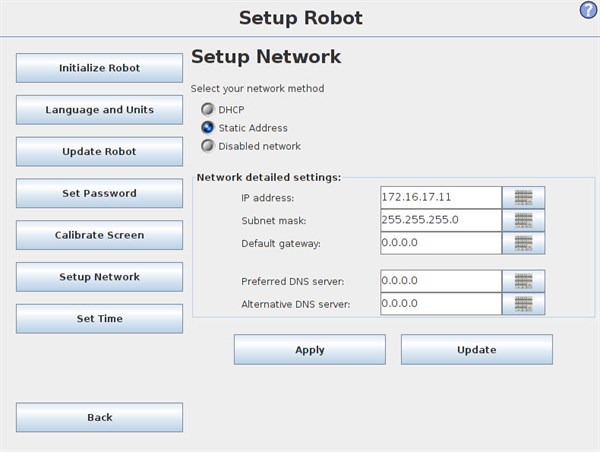Open keypad for IP address field
This screenshot has height=452, width=600.
pos(523,197)
